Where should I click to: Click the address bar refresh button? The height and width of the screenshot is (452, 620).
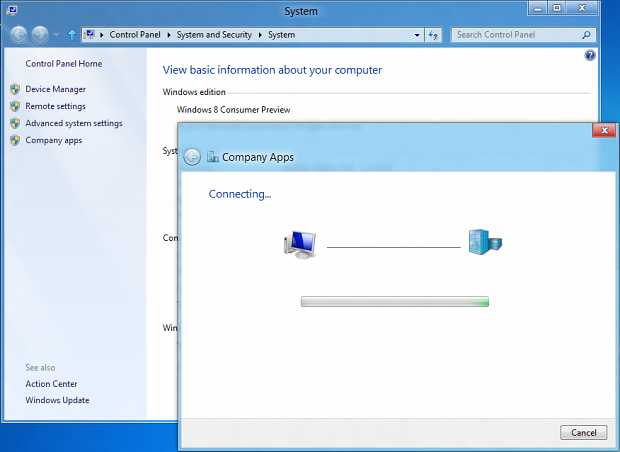click(x=434, y=35)
